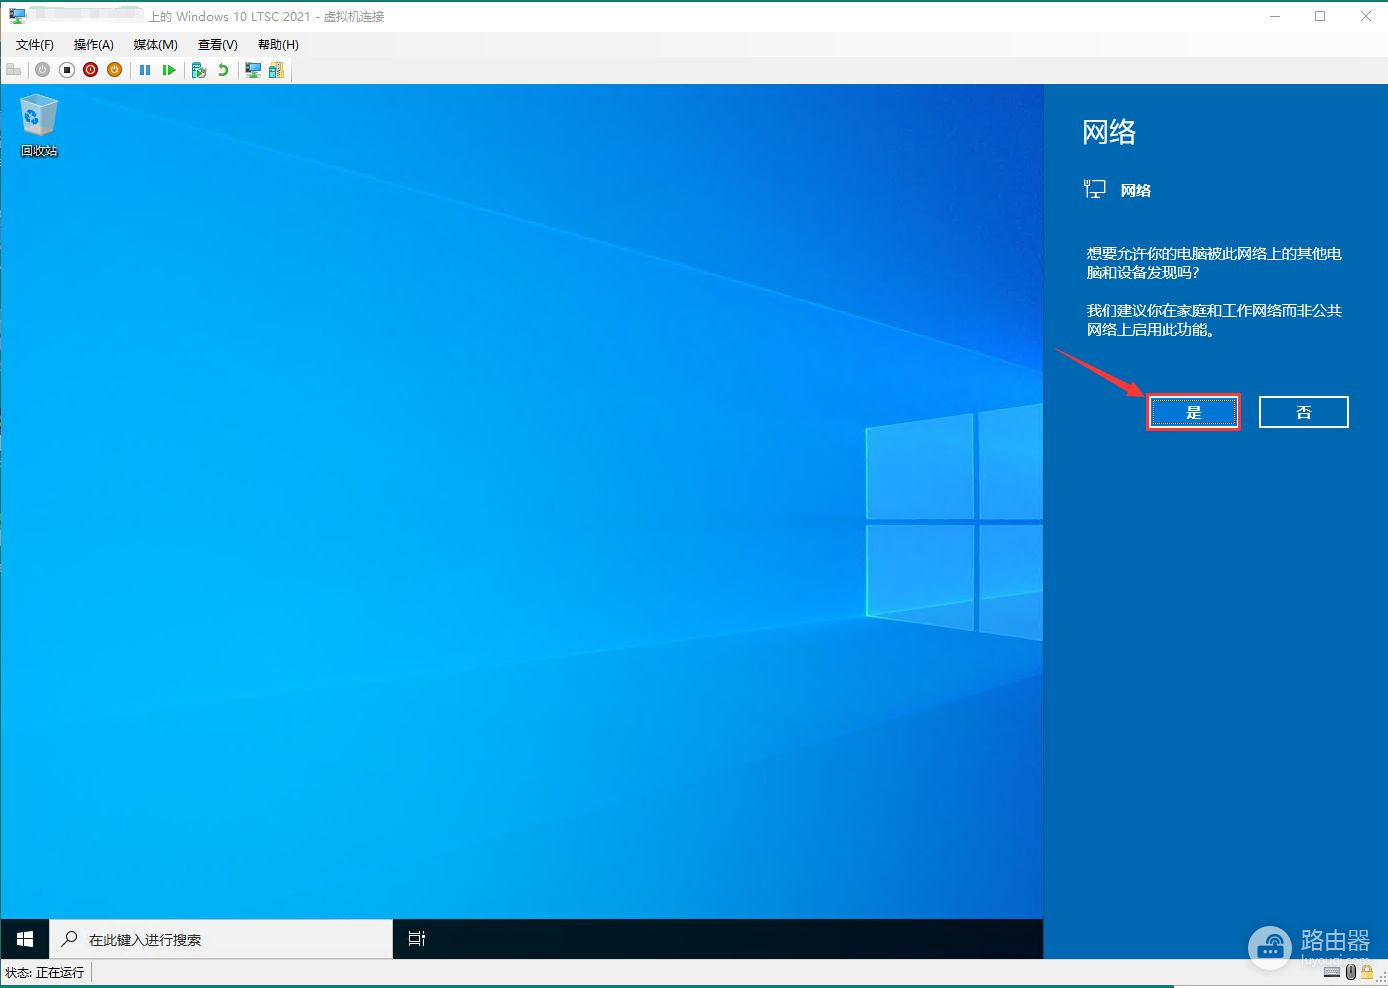Pause the virtual machine
Image resolution: width=1388 pixels, height=988 pixels.
pyautogui.click(x=145, y=70)
